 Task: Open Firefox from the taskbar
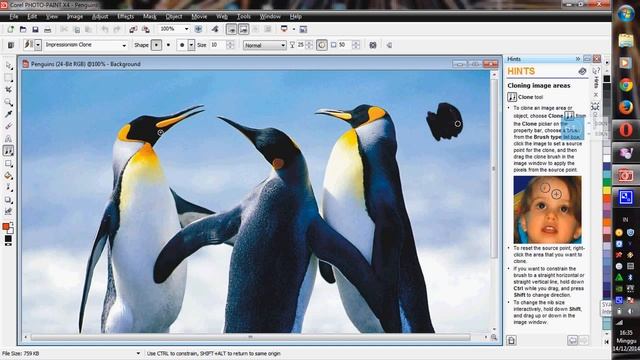pyautogui.click(x=626, y=108)
